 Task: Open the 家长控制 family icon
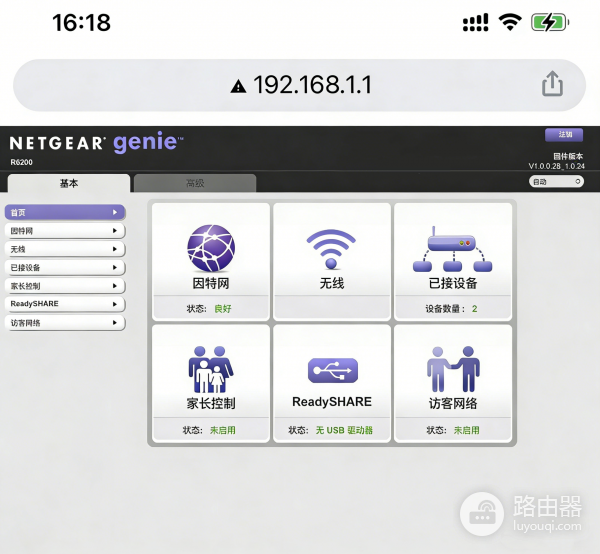click(x=211, y=369)
